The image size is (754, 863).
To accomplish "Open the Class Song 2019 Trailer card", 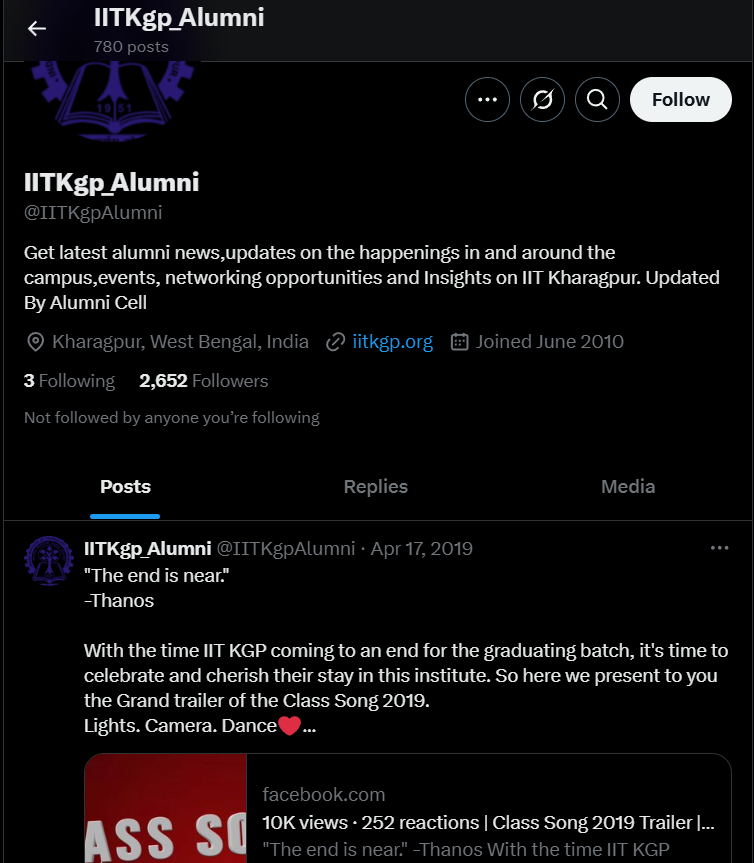I will pos(408,808).
